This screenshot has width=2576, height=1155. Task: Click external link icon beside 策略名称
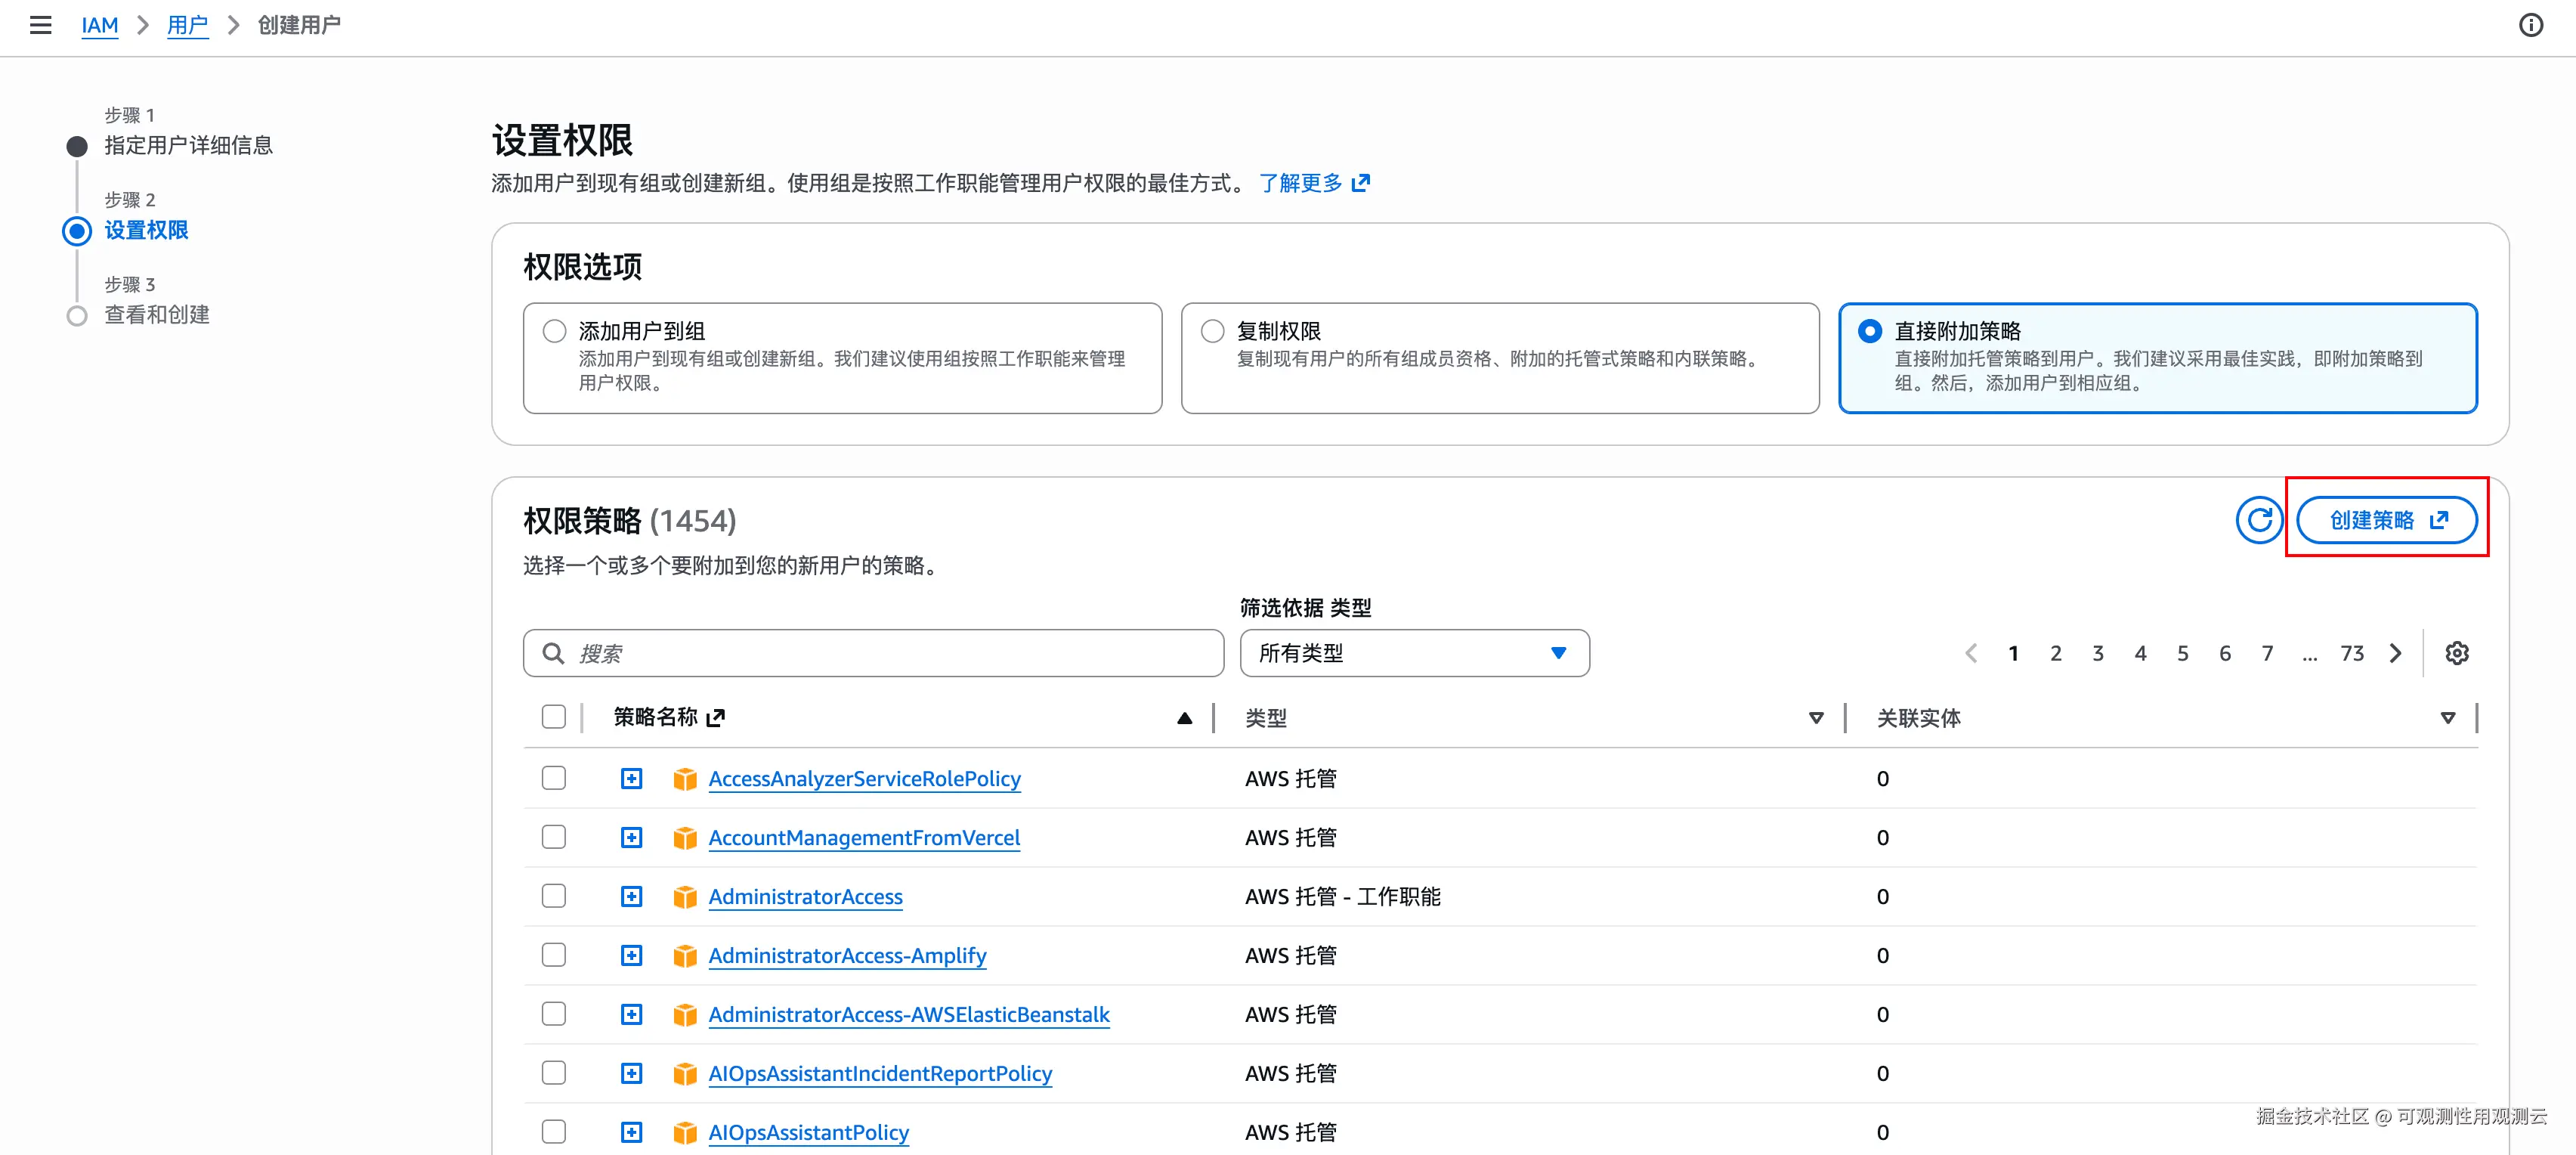(x=715, y=717)
